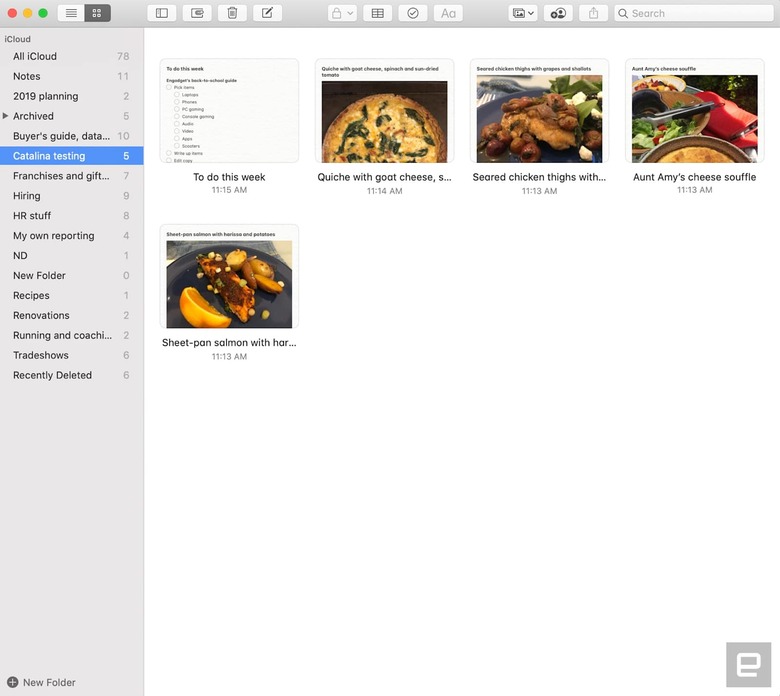Open the To do this week note thumbnail
780x696 pixels.
tap(229, 111)
